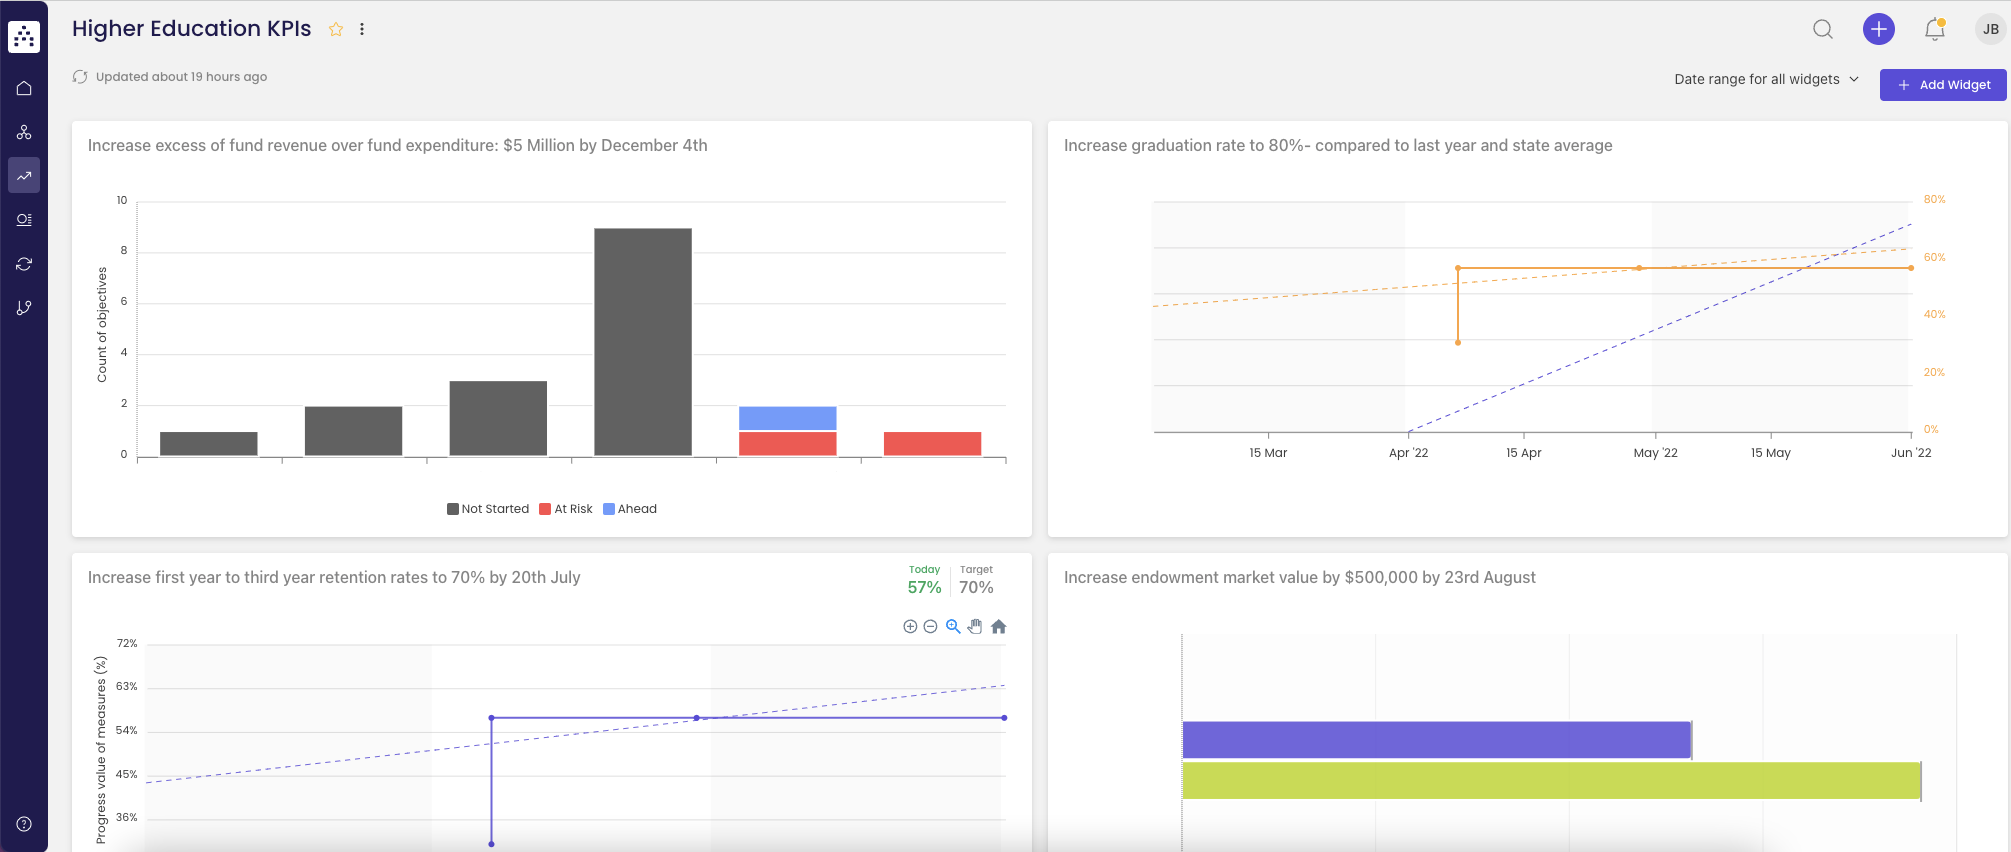Expand the Date range for all widgets dropdown
Screen dimensions: 2011x852
(1766, 79)
